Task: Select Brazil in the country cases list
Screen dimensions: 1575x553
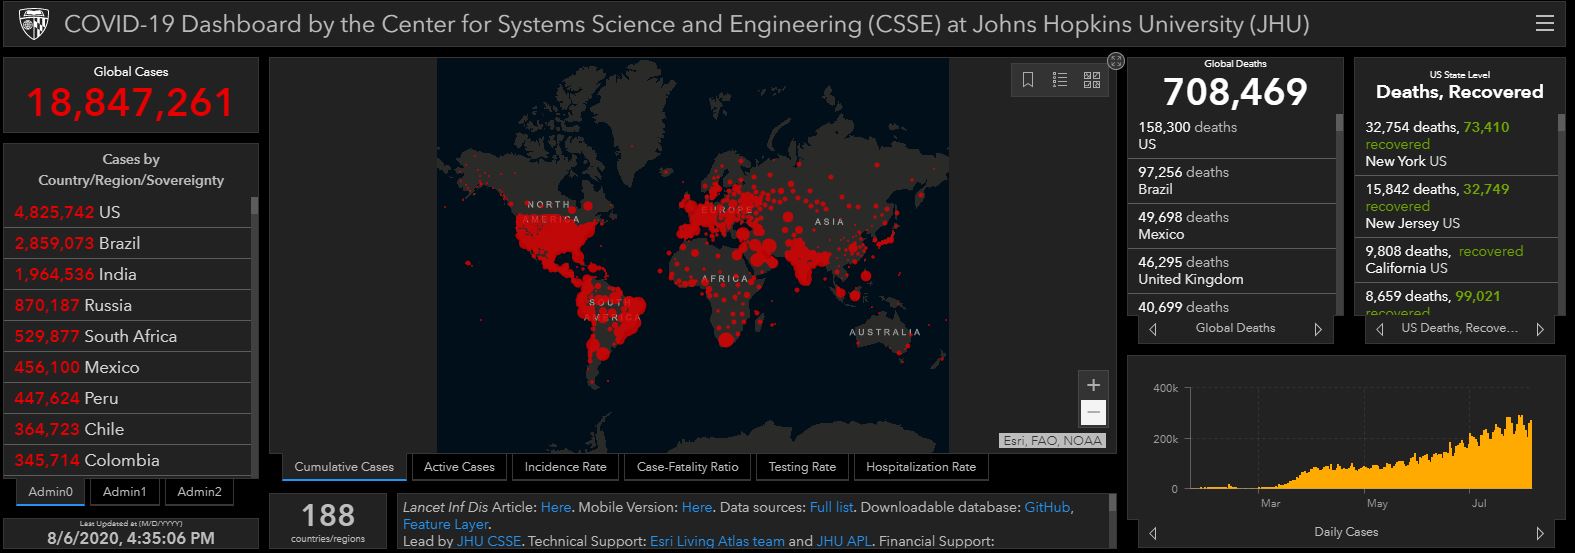Action: point(128,243)
